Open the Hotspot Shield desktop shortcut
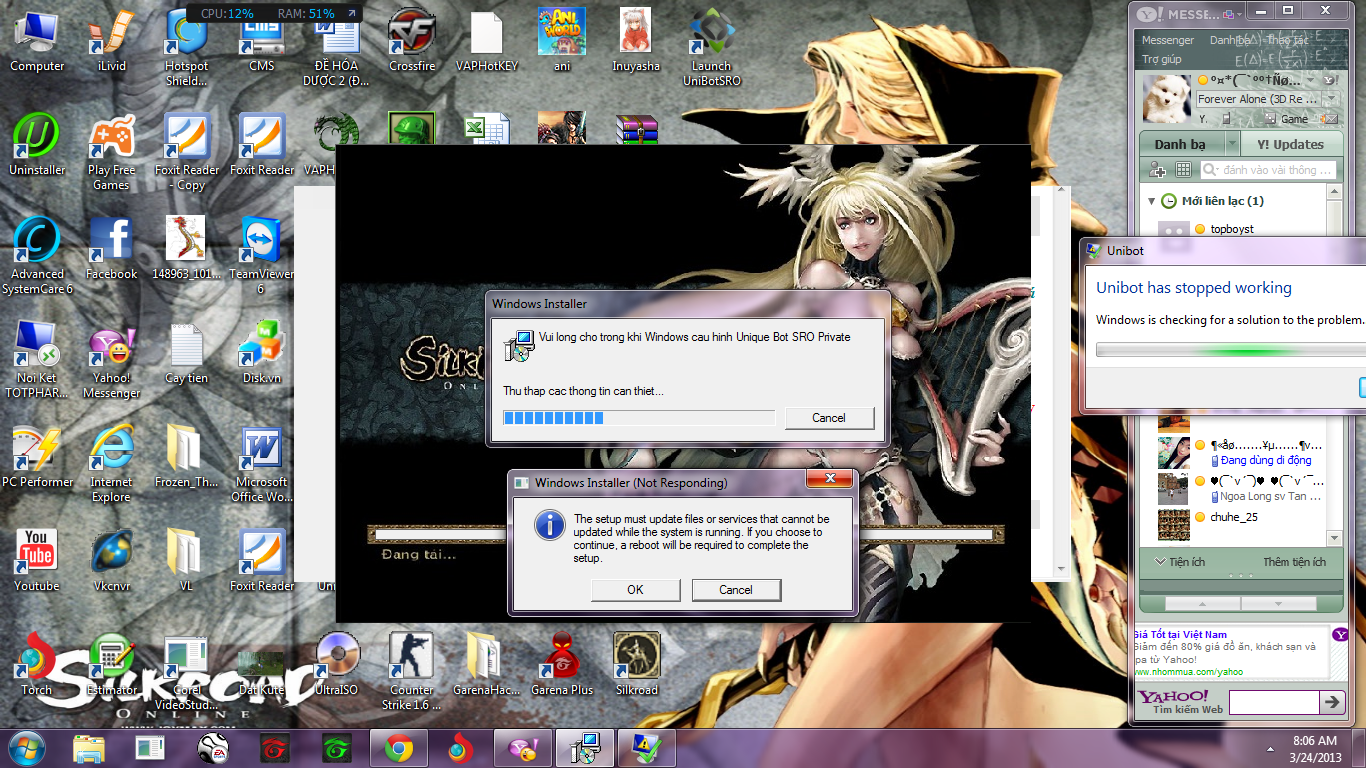Viewport: 1366px width, 768px height. point(187,48)
